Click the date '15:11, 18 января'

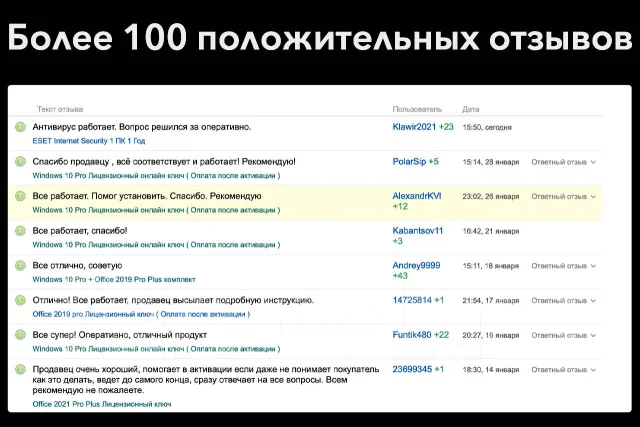tap(491, 266)
